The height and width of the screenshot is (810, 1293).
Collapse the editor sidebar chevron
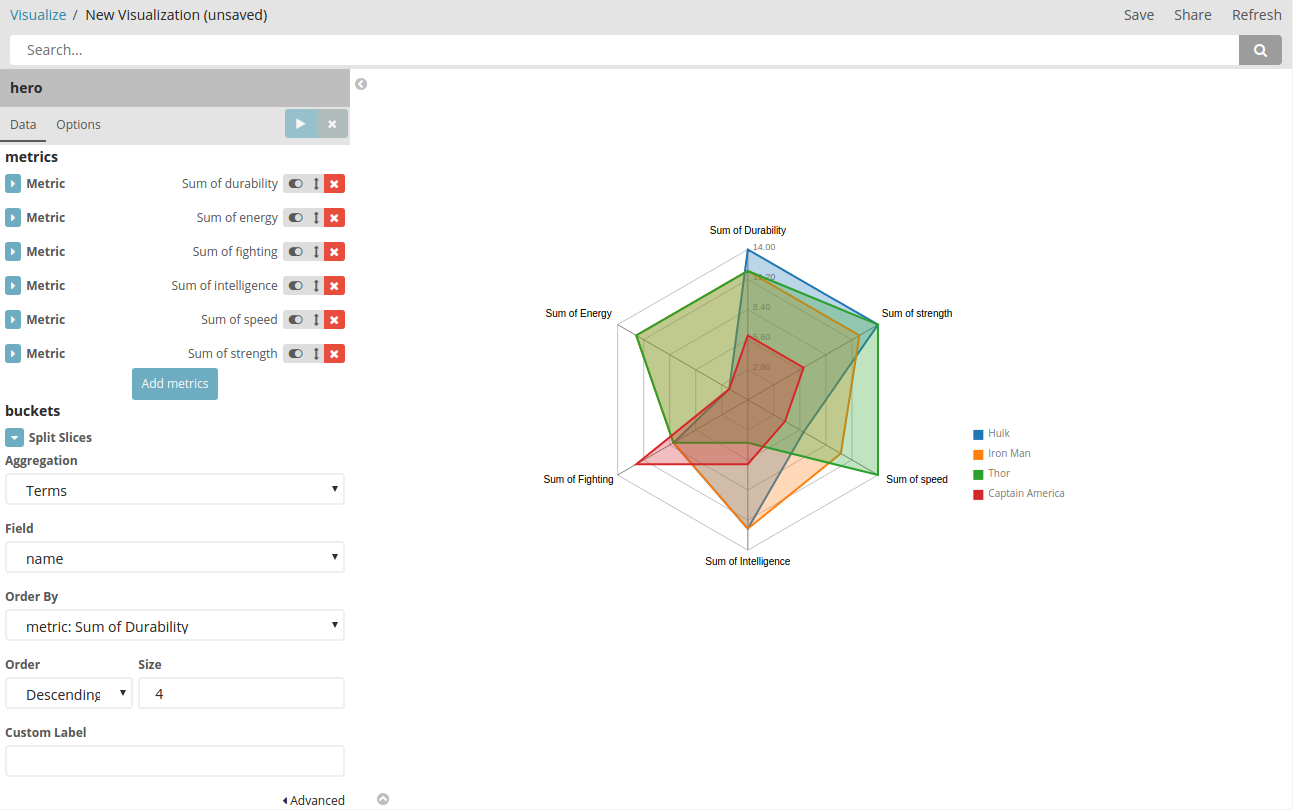(x=361, y=84)
